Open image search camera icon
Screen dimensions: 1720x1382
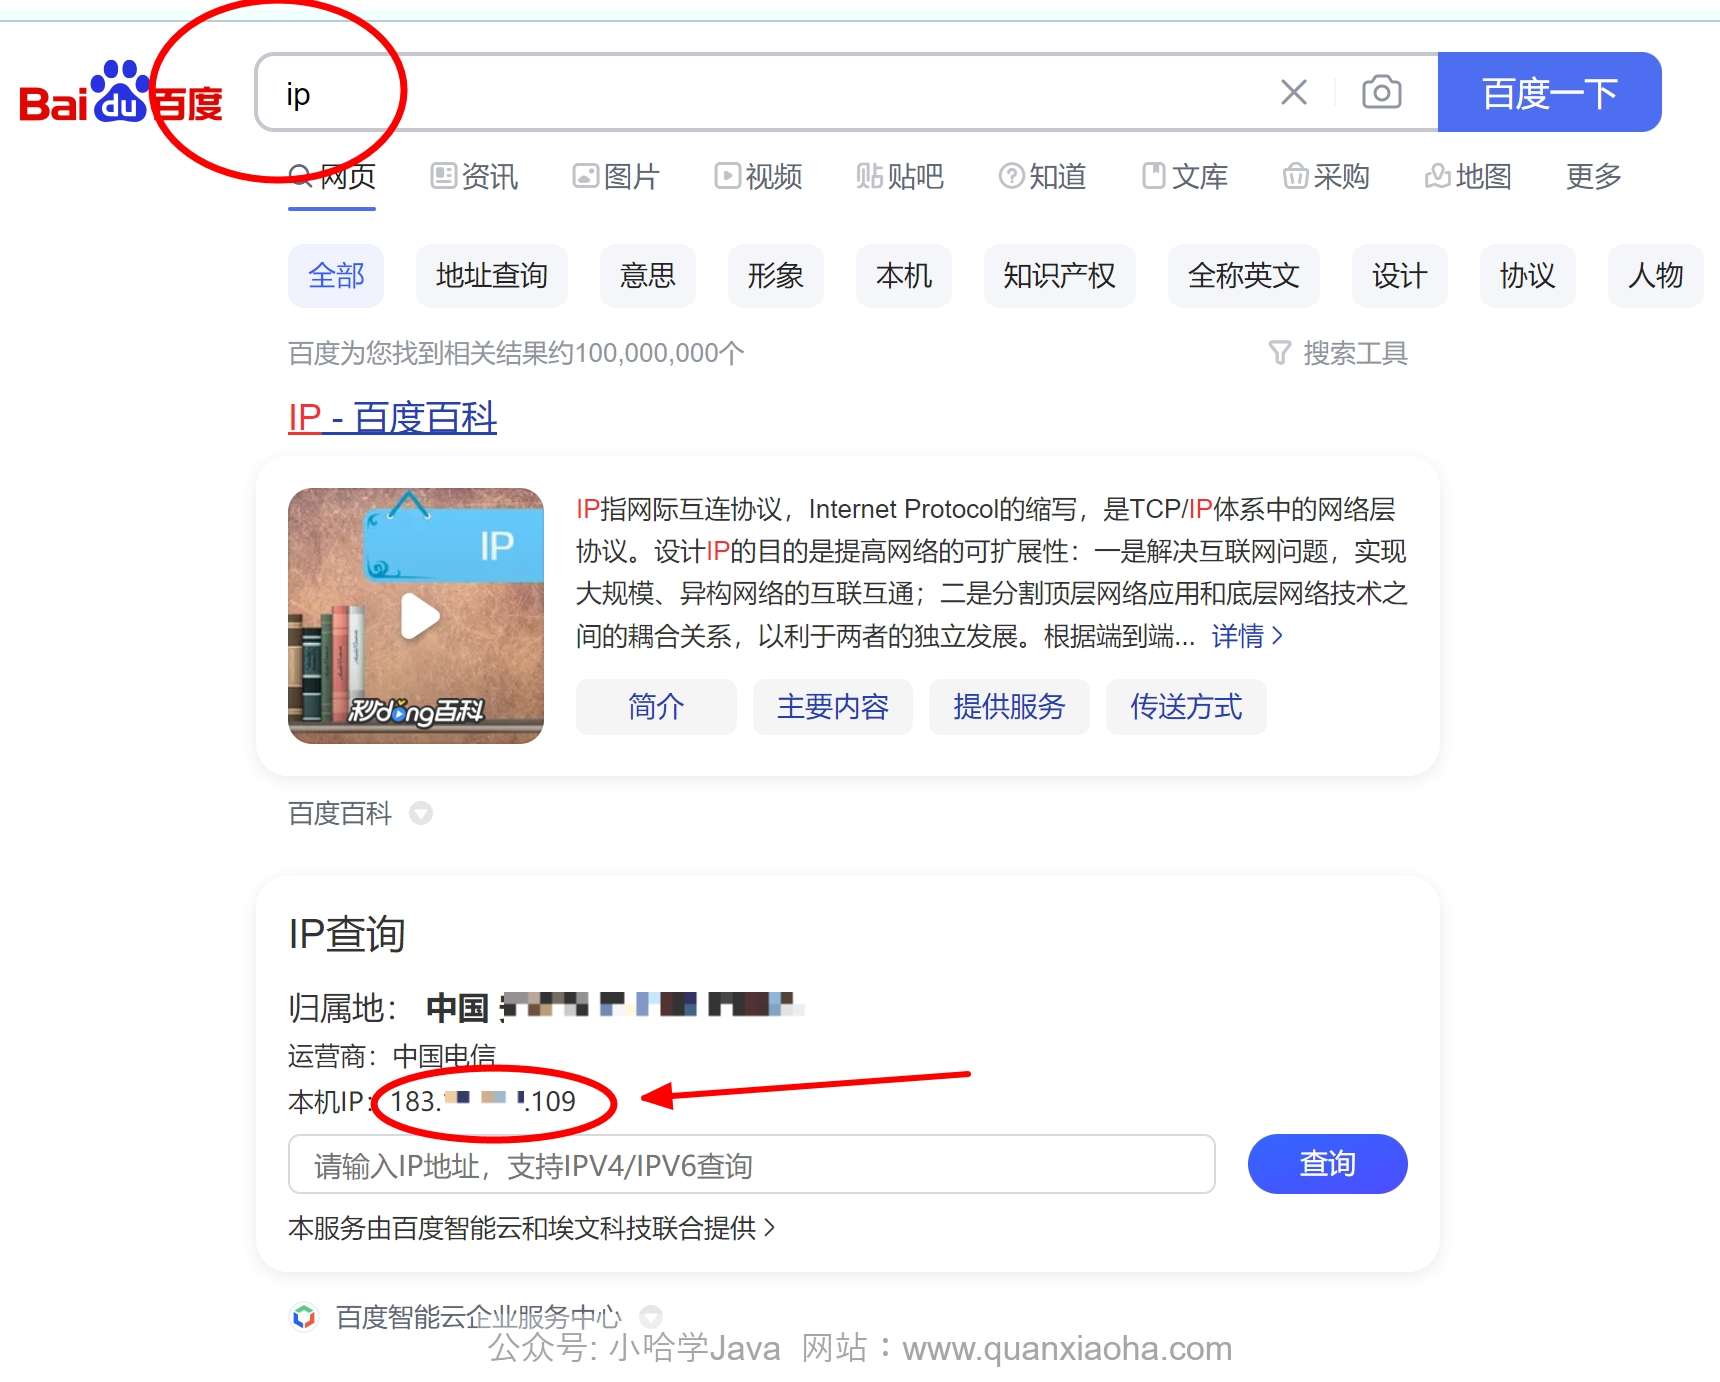tap(1381, 93)
